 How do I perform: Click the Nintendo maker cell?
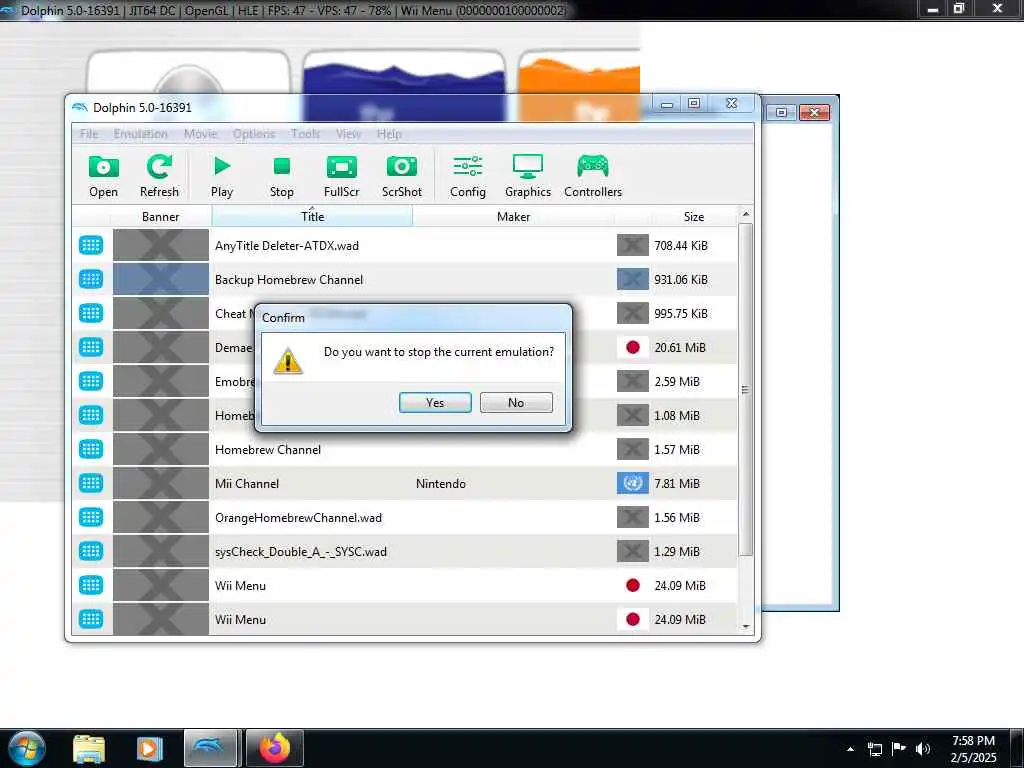tap(441, 484)
